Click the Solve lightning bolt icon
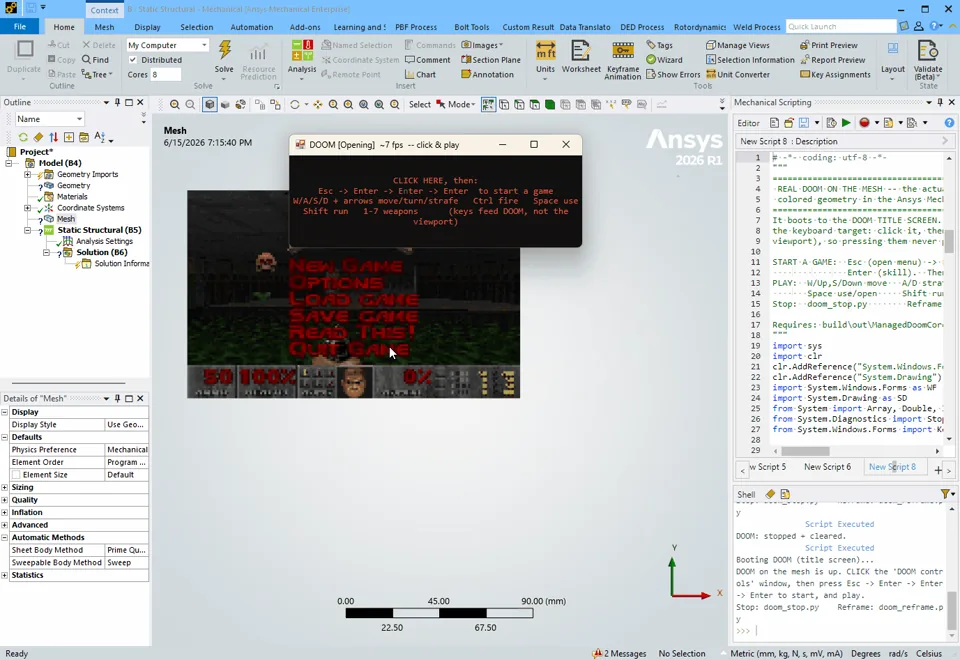The width and height of the screenshot is (960, 660). [x=224, y=50]
